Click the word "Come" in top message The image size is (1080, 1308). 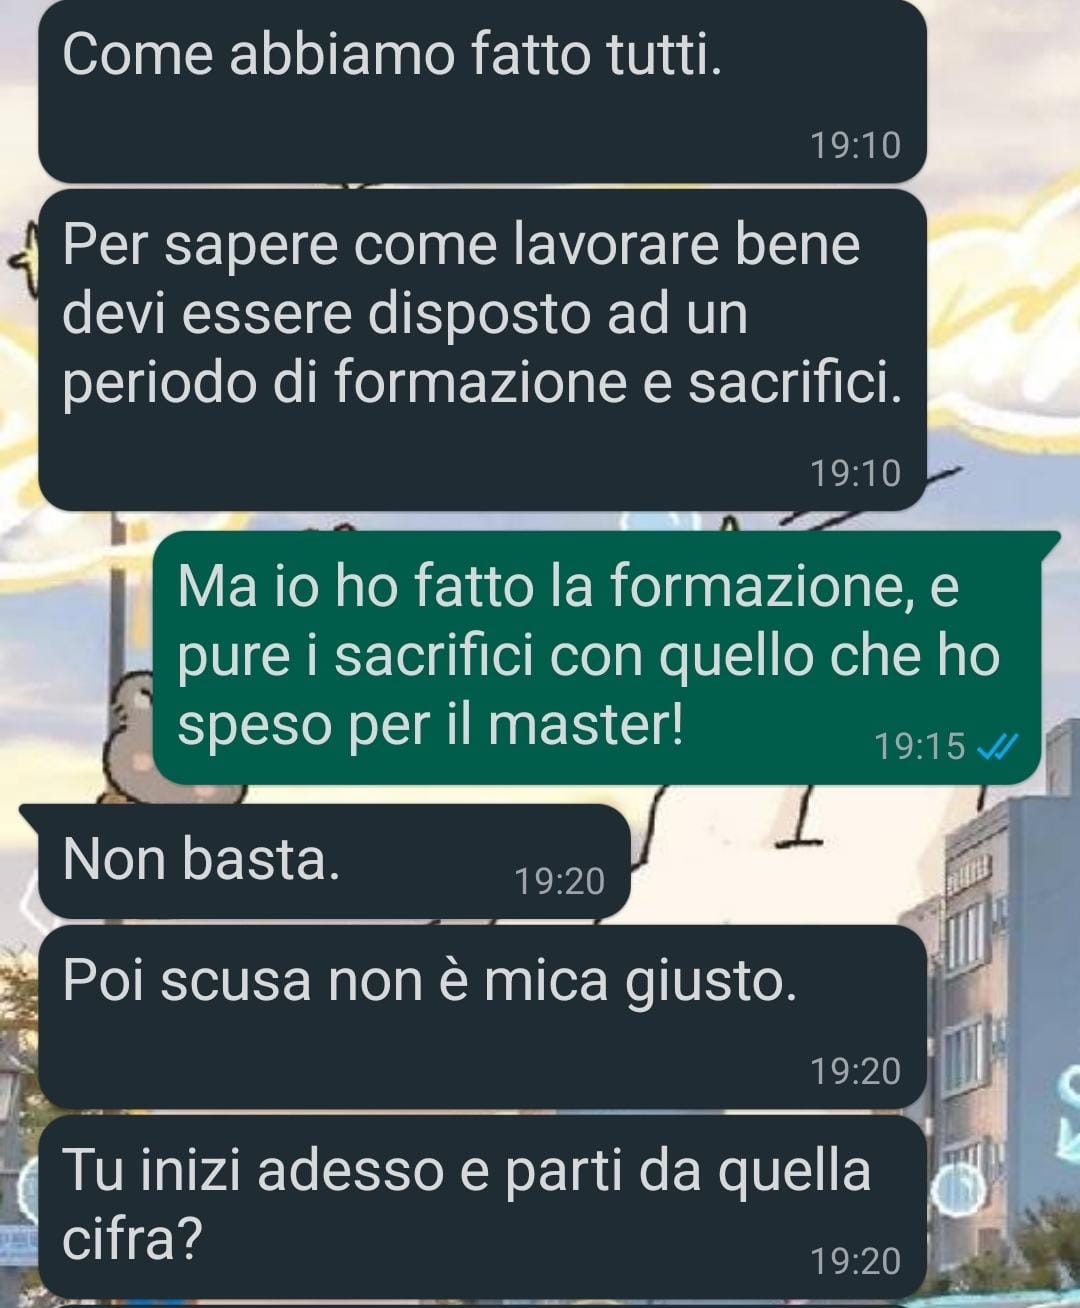click(138, 54)
